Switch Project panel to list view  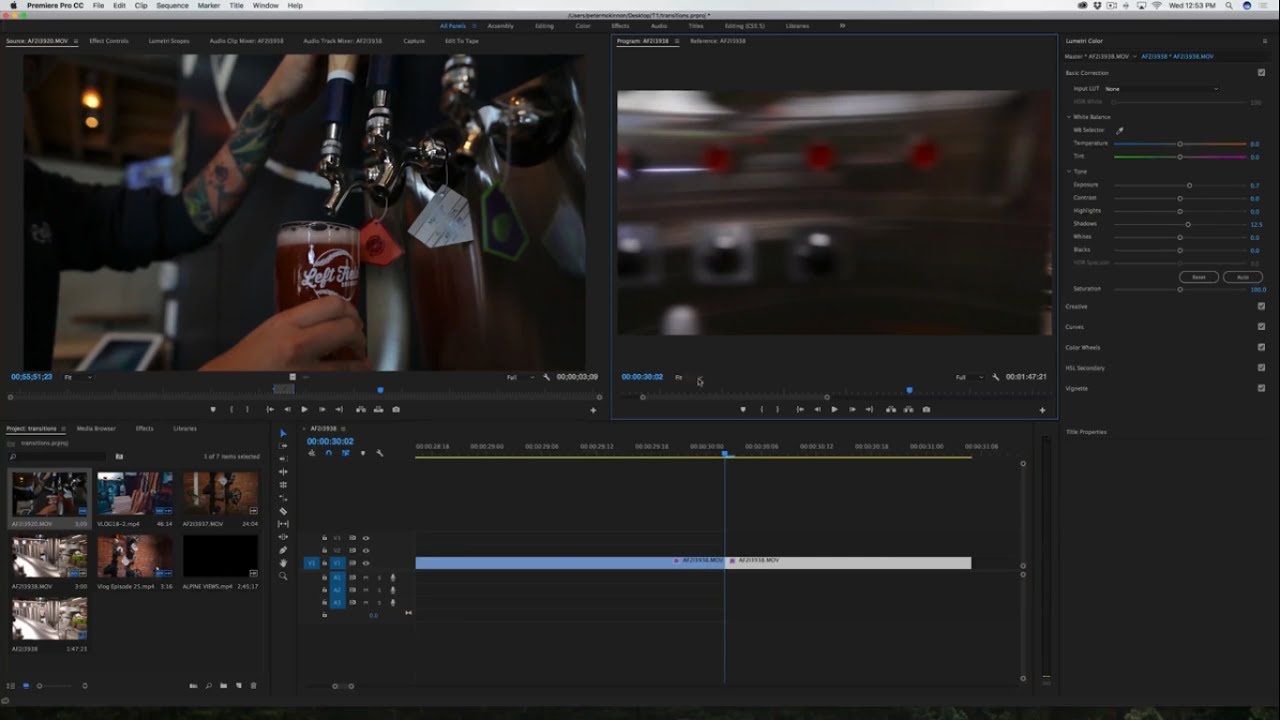11,686
